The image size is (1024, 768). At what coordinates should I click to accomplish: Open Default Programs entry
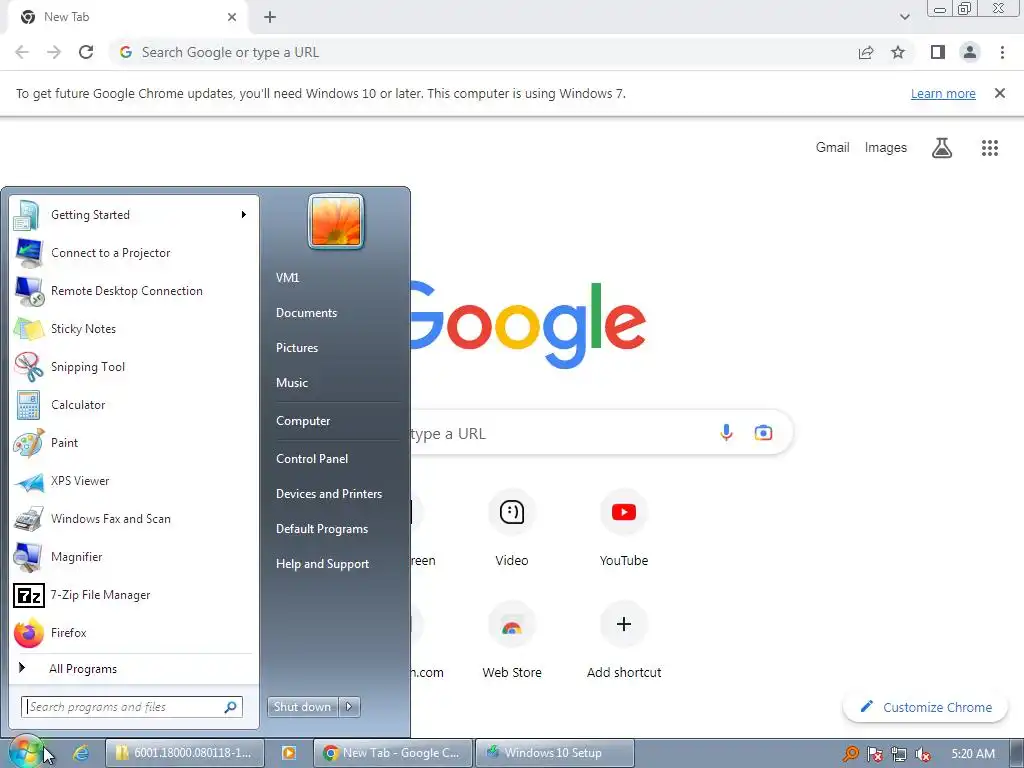tap(321, 529)
